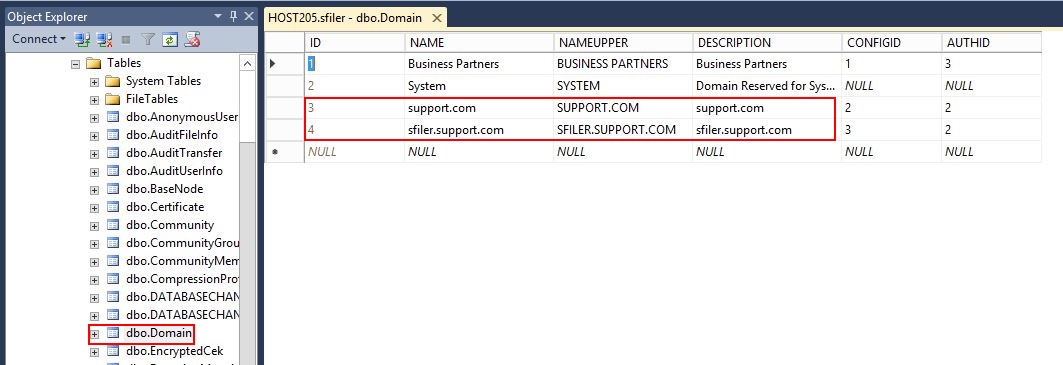Select the dbo.Certificate table
This screenshot has width=1063, height=365.
click(x=165, y=207)
